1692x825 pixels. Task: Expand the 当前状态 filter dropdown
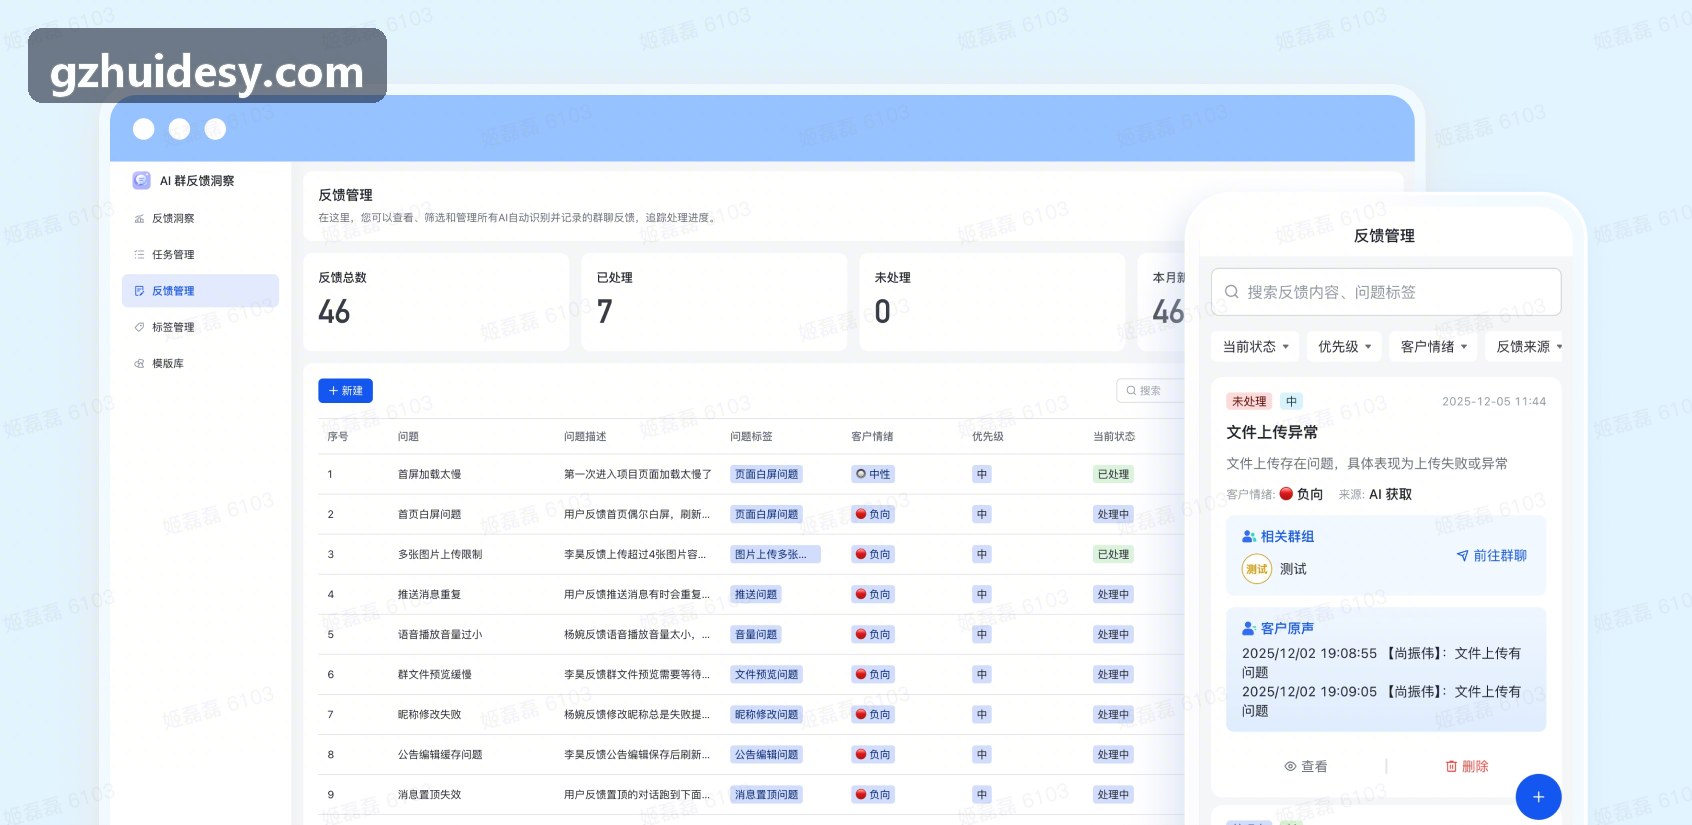(1256, 347)
